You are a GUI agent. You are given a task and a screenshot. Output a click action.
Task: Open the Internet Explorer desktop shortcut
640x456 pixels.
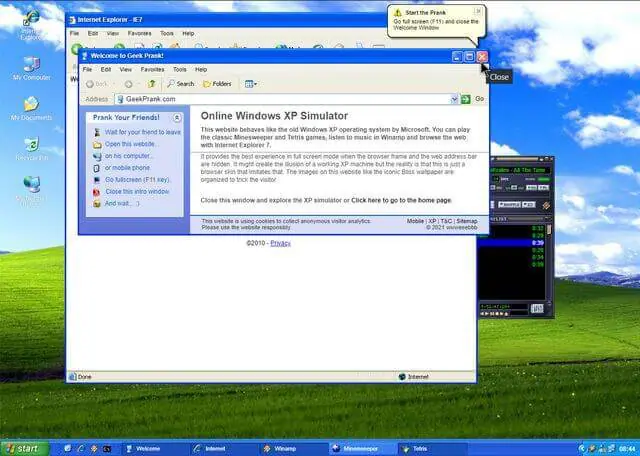point(31,25)
